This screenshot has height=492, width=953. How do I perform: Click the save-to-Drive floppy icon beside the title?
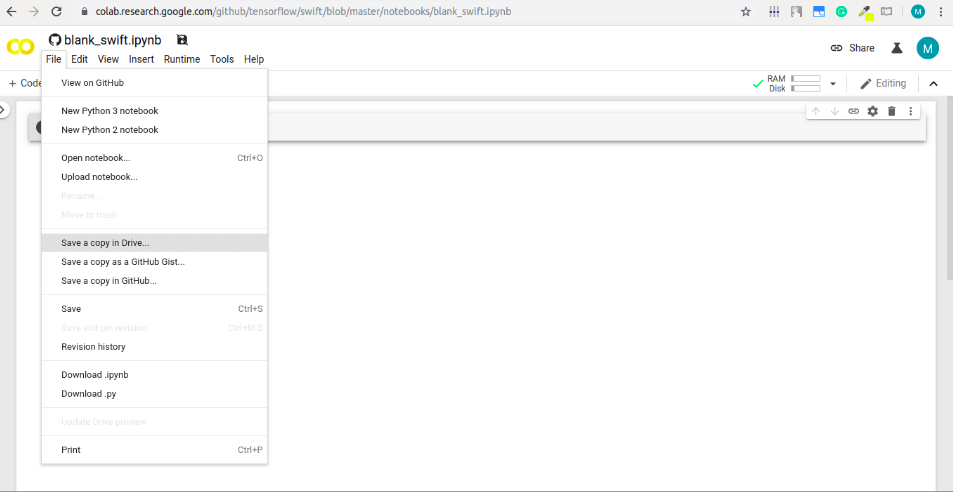(x=182, y=40)
